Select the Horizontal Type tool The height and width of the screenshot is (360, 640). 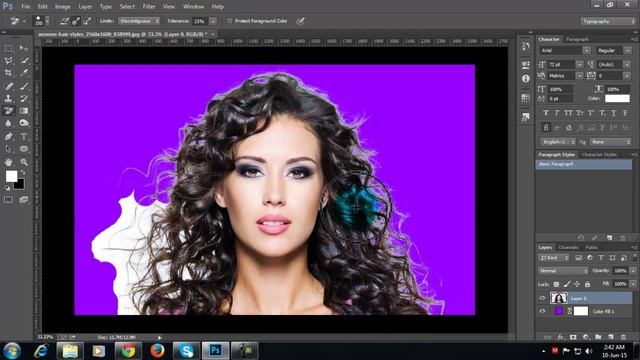24,136
